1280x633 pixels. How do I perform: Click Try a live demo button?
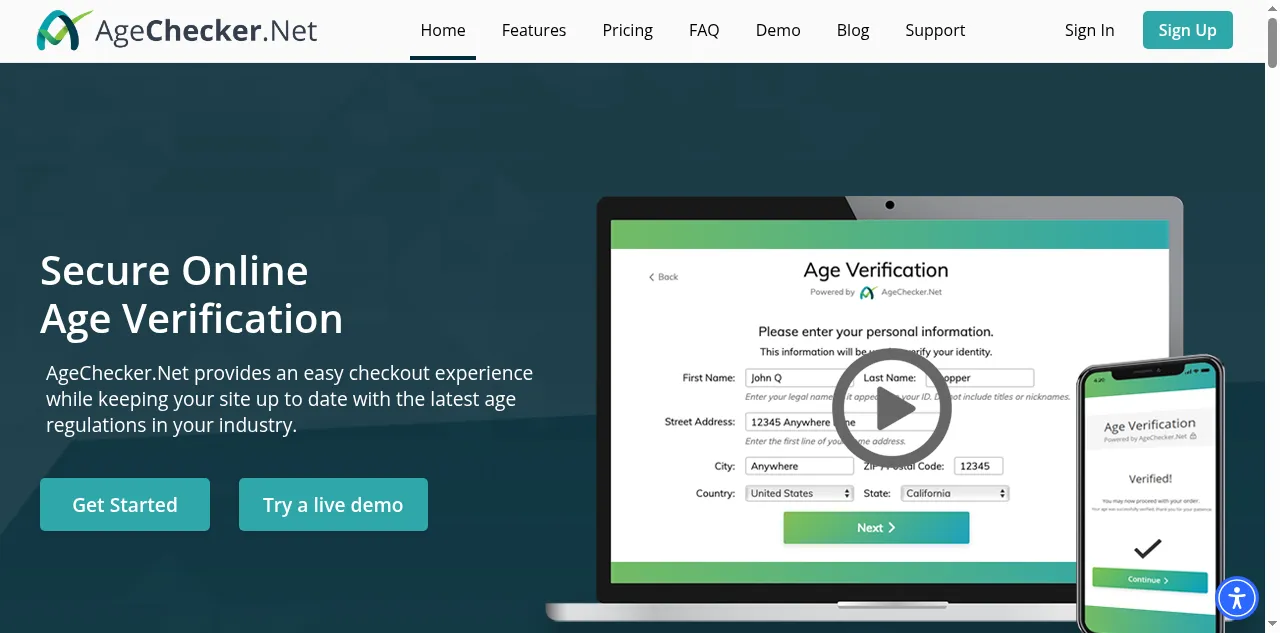click(x=333, y=504)
